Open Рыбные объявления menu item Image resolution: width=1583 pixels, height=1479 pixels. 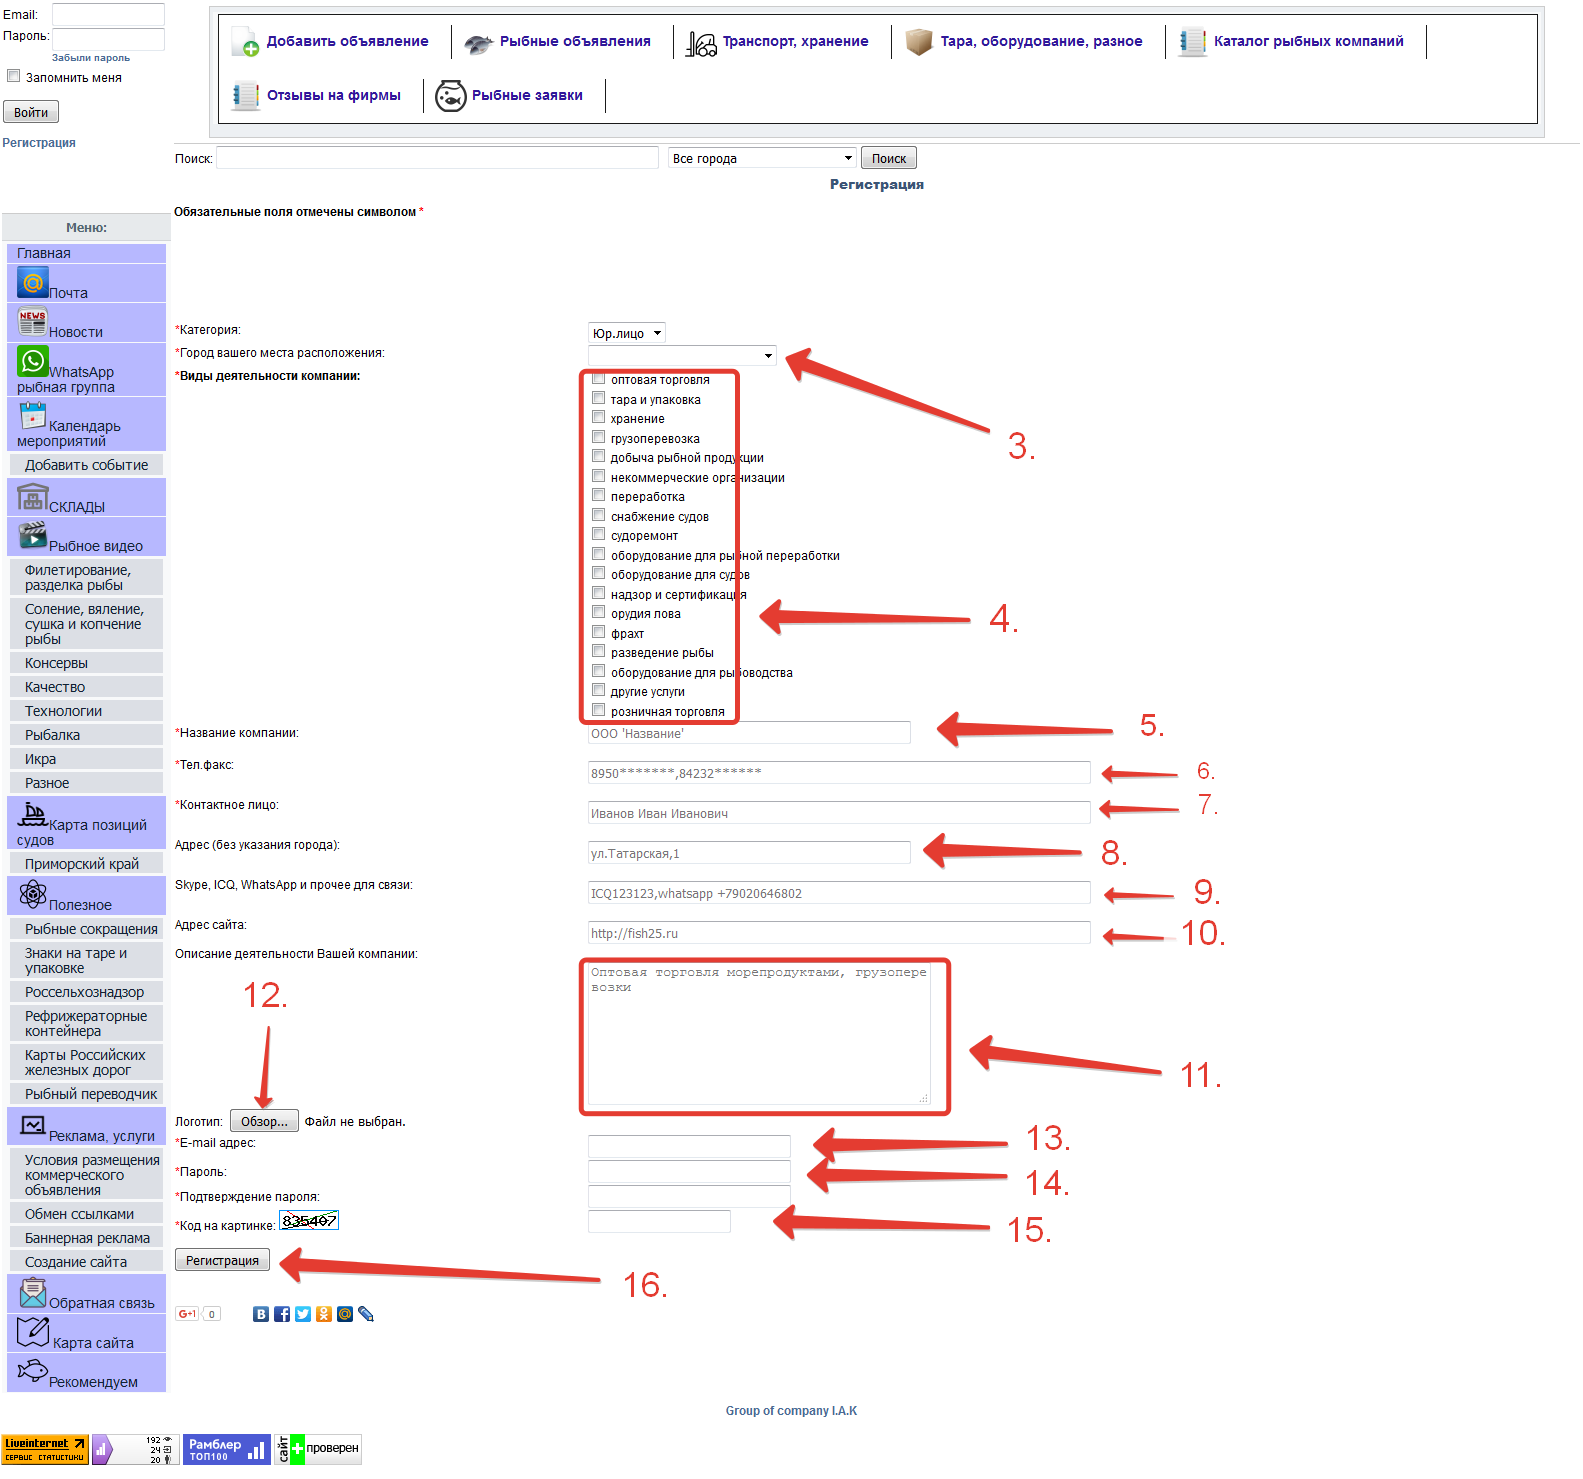574,42
